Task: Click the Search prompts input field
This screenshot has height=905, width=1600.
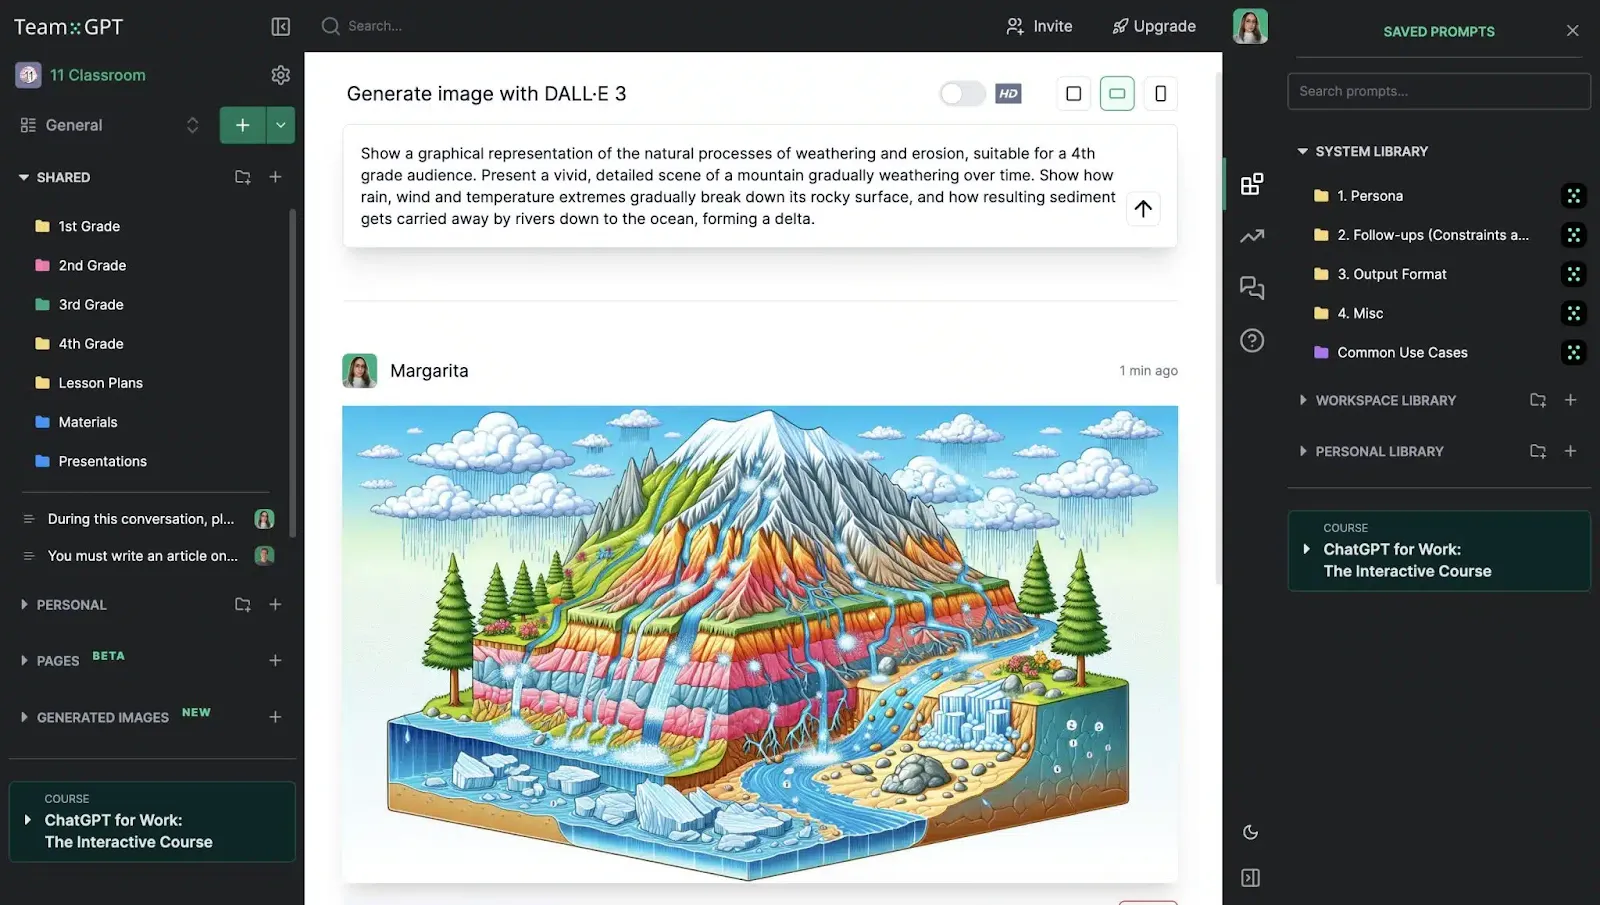Action: point(1438,91)
